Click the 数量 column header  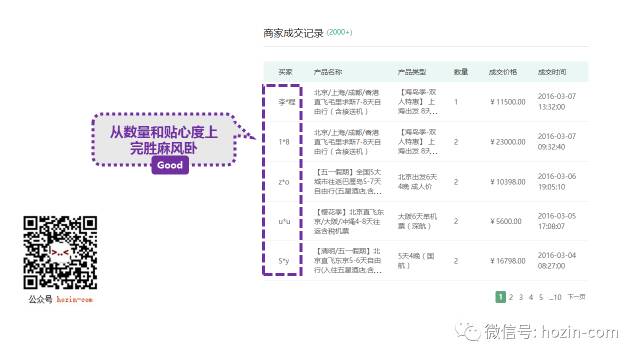[461, 72]
